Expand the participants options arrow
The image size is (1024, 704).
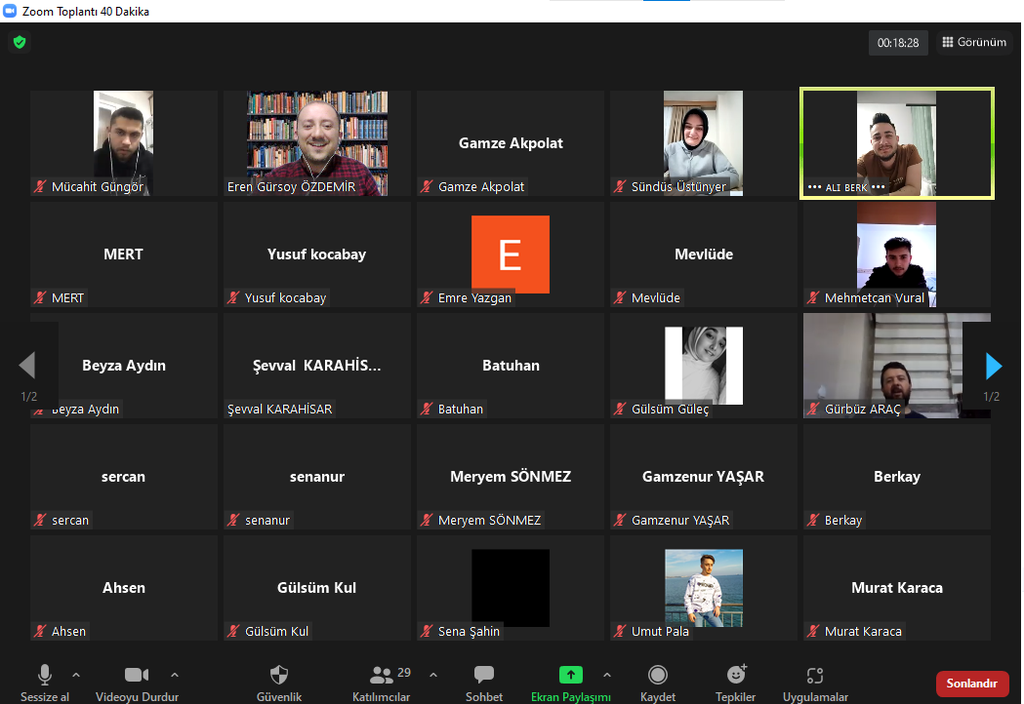(x=433, y=675)
